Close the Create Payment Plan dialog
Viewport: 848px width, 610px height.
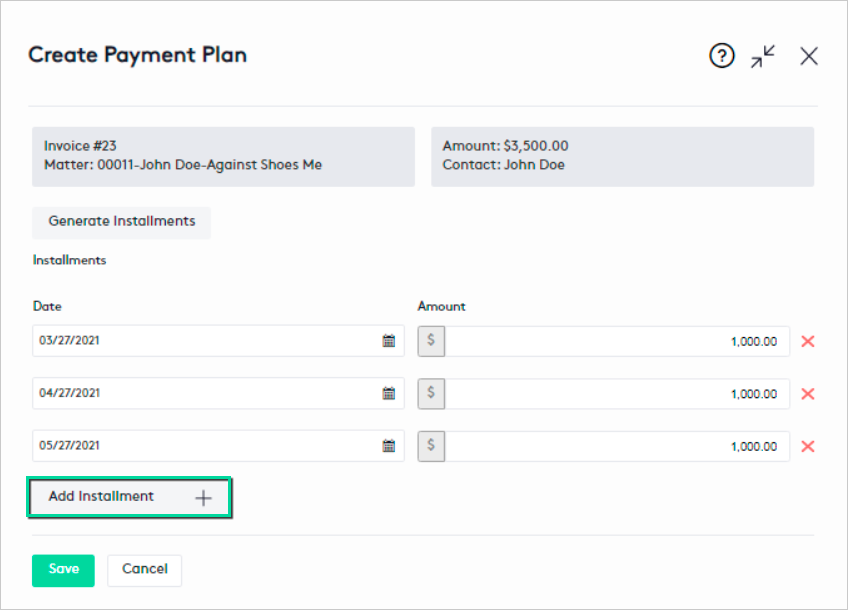(809, 57)
